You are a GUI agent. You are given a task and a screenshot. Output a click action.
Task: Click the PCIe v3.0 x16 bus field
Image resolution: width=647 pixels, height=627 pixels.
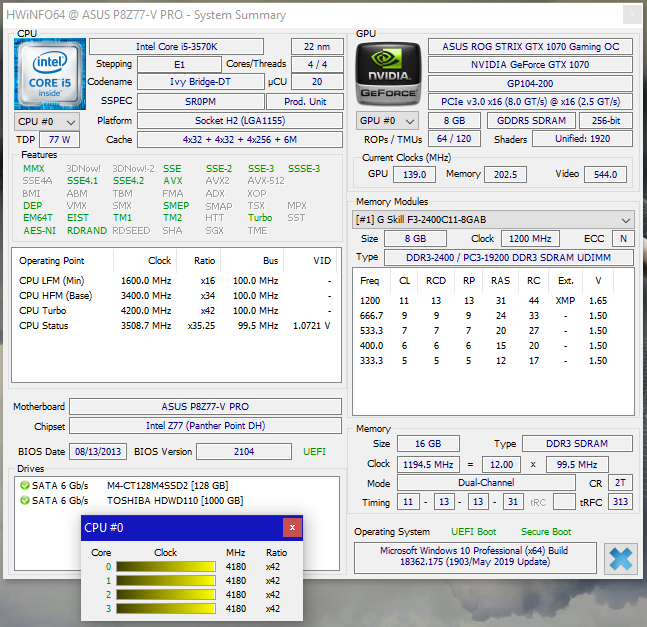pos(530,102)
